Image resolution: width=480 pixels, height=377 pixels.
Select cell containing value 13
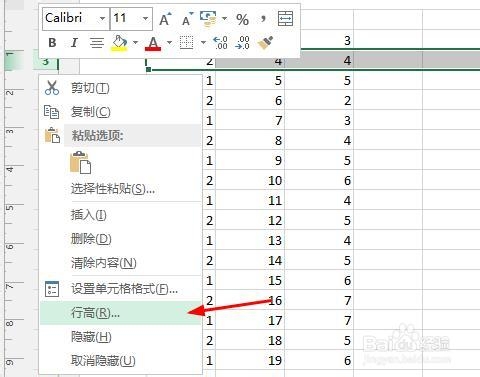(250, 240)
